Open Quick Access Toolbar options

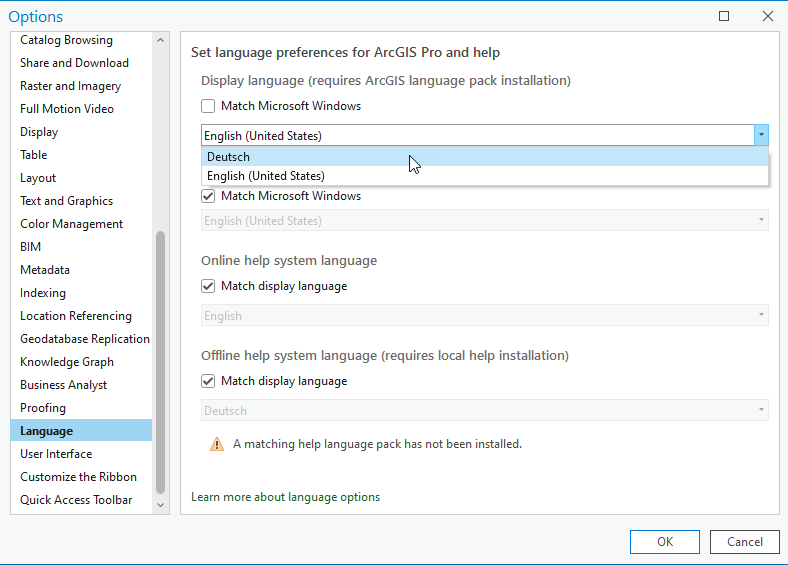(x=81, y=500)
